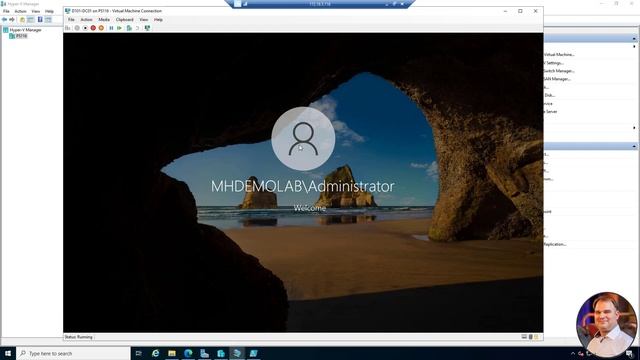
Task: Open Hyper-V Settings from Actions pane
Action: tap(554, 63)
